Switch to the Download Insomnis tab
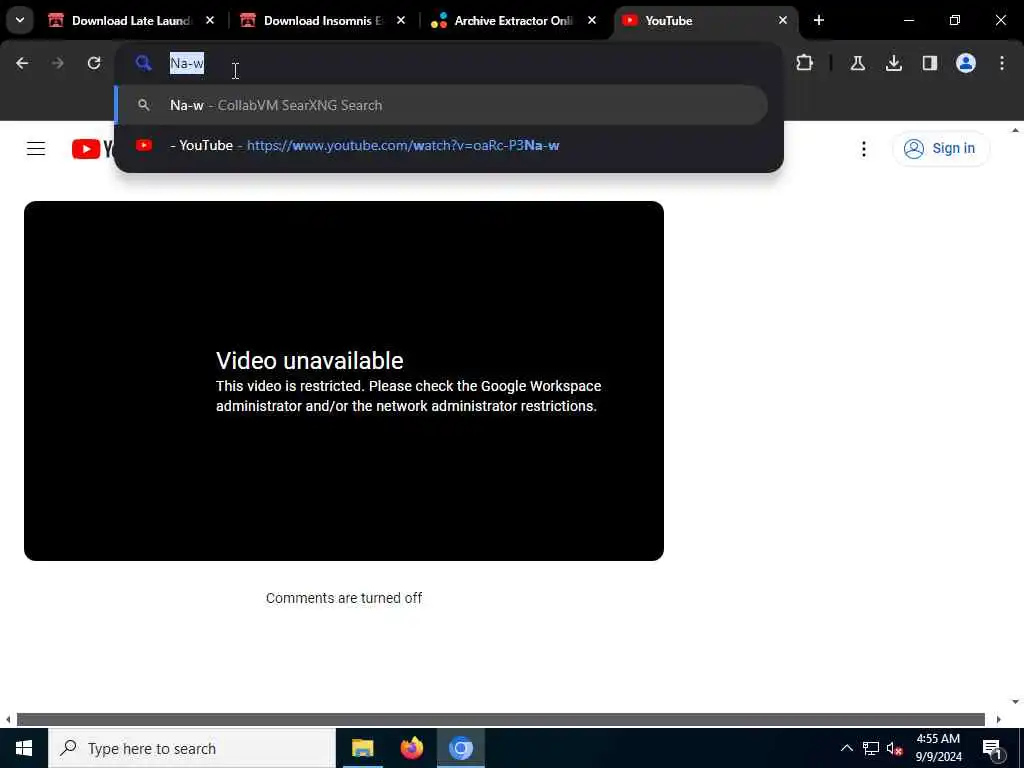 point(322,21)
